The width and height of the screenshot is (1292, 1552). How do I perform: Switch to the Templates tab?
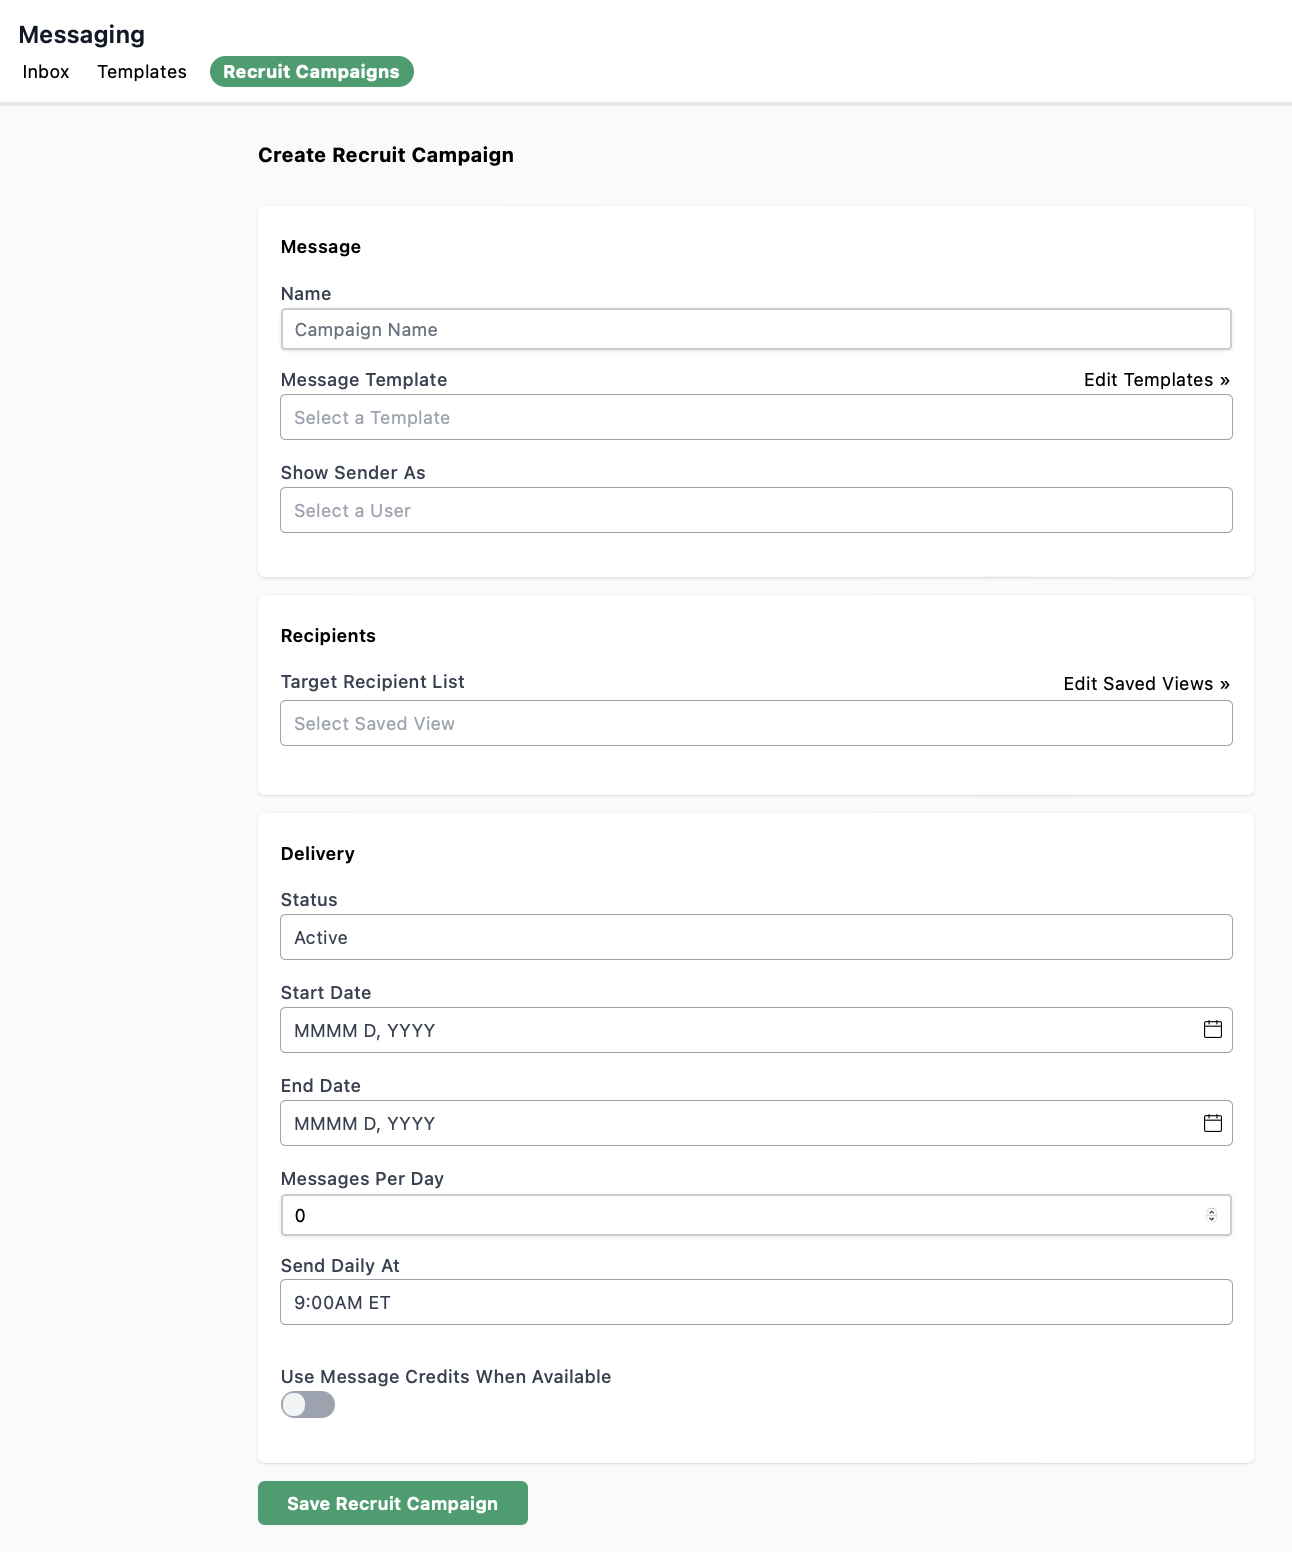142,72
